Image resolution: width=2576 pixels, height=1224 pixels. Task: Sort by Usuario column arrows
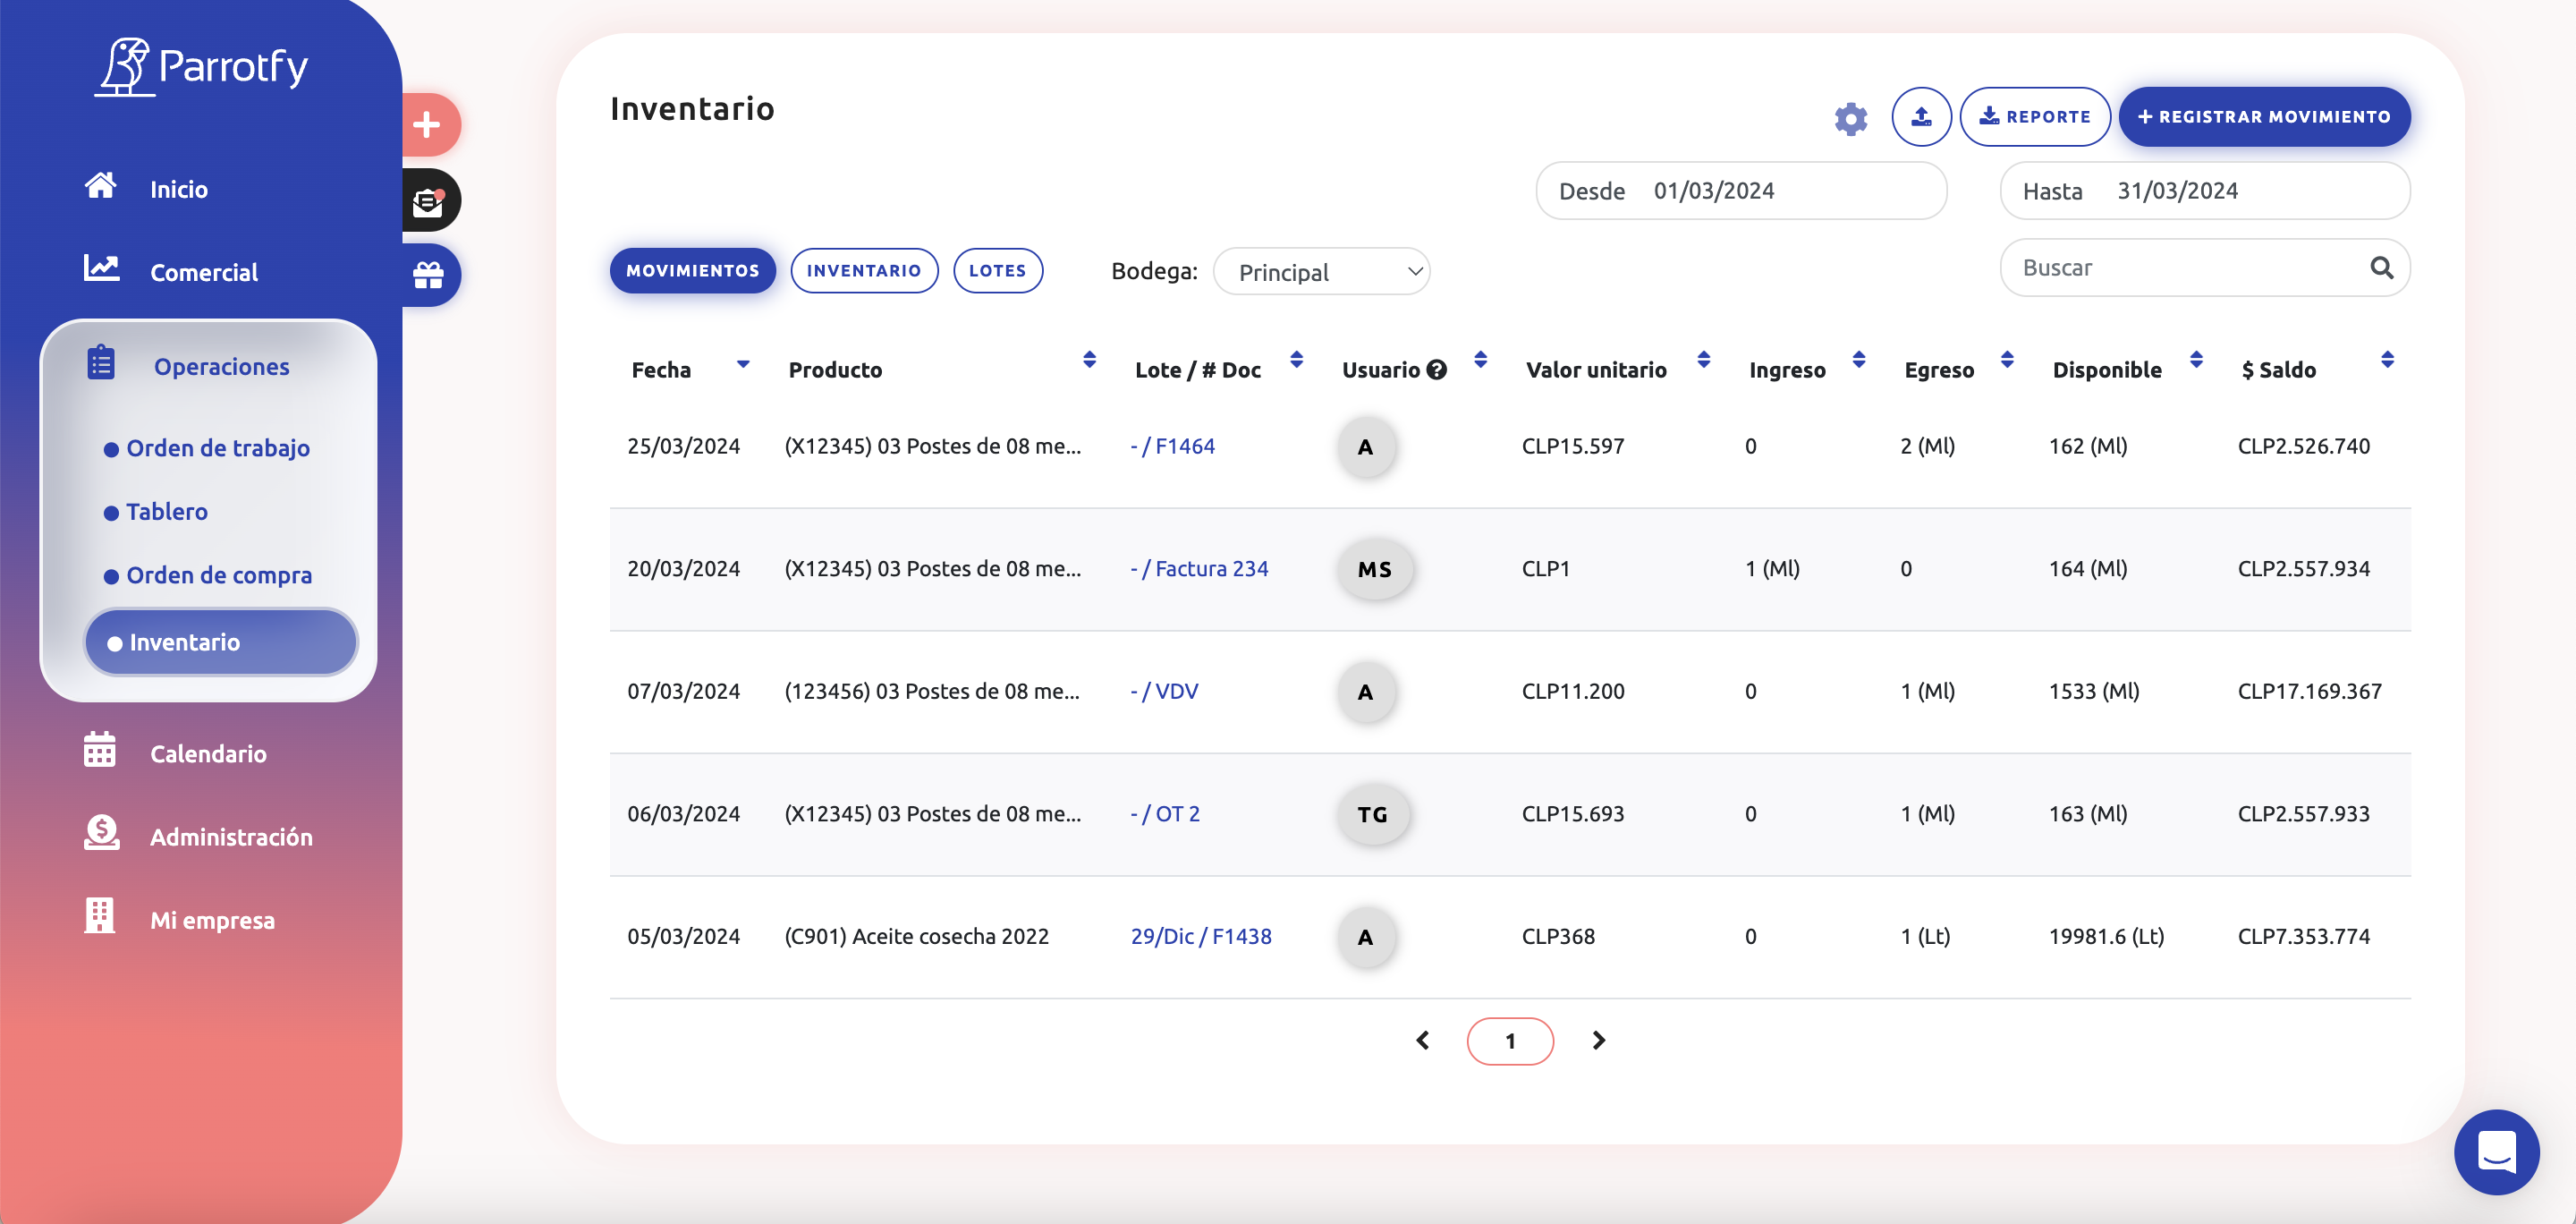[1480, 360]
